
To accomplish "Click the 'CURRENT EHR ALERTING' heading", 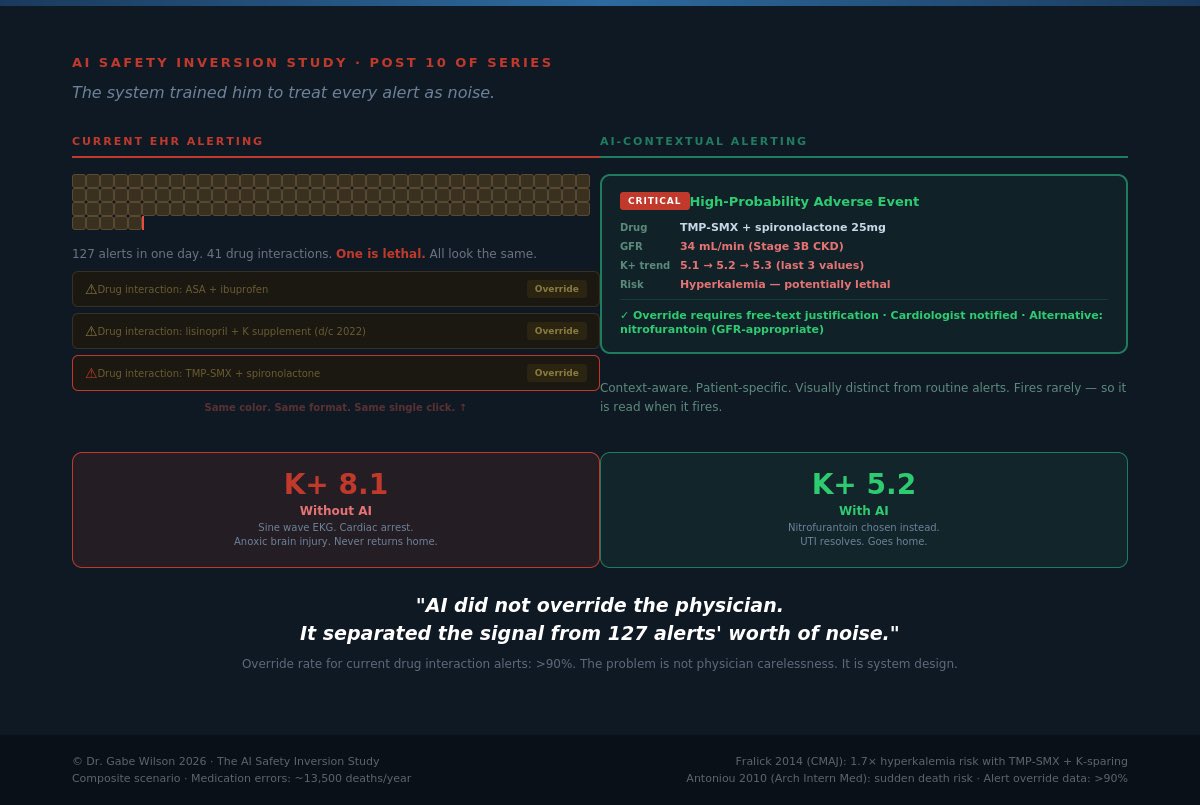I will click(168, 141).
